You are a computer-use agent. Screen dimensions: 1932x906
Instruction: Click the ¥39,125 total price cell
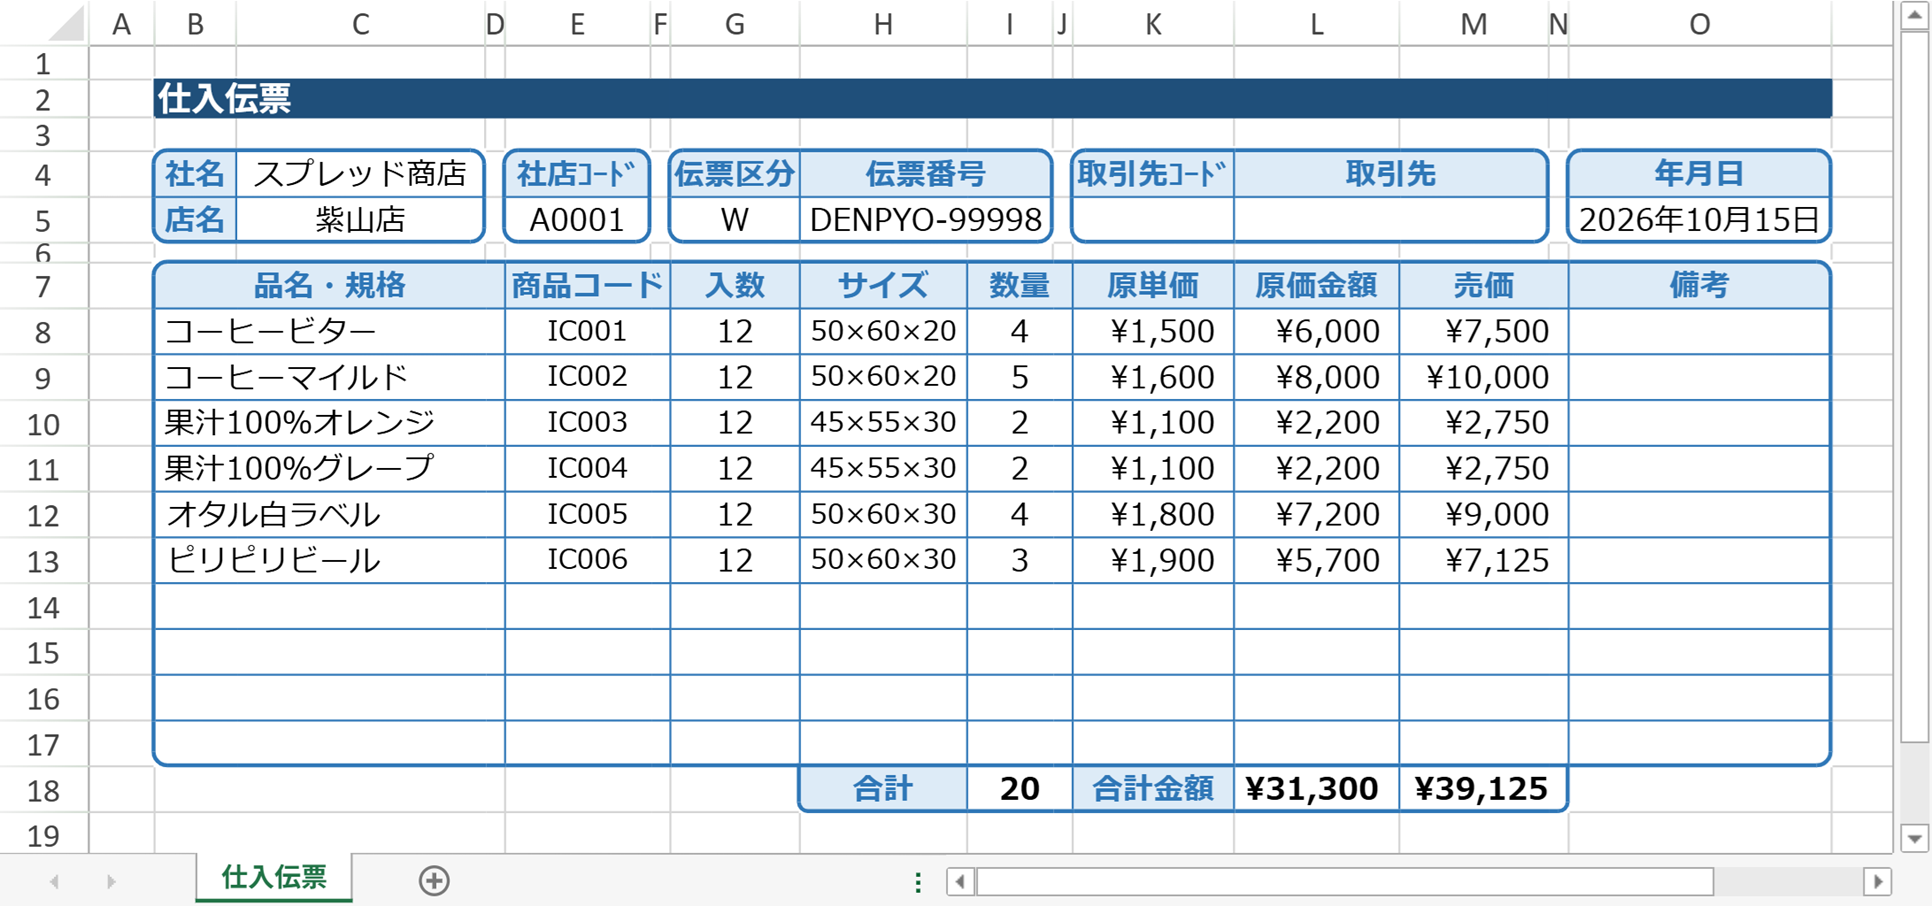click(x=1484, y=789)
